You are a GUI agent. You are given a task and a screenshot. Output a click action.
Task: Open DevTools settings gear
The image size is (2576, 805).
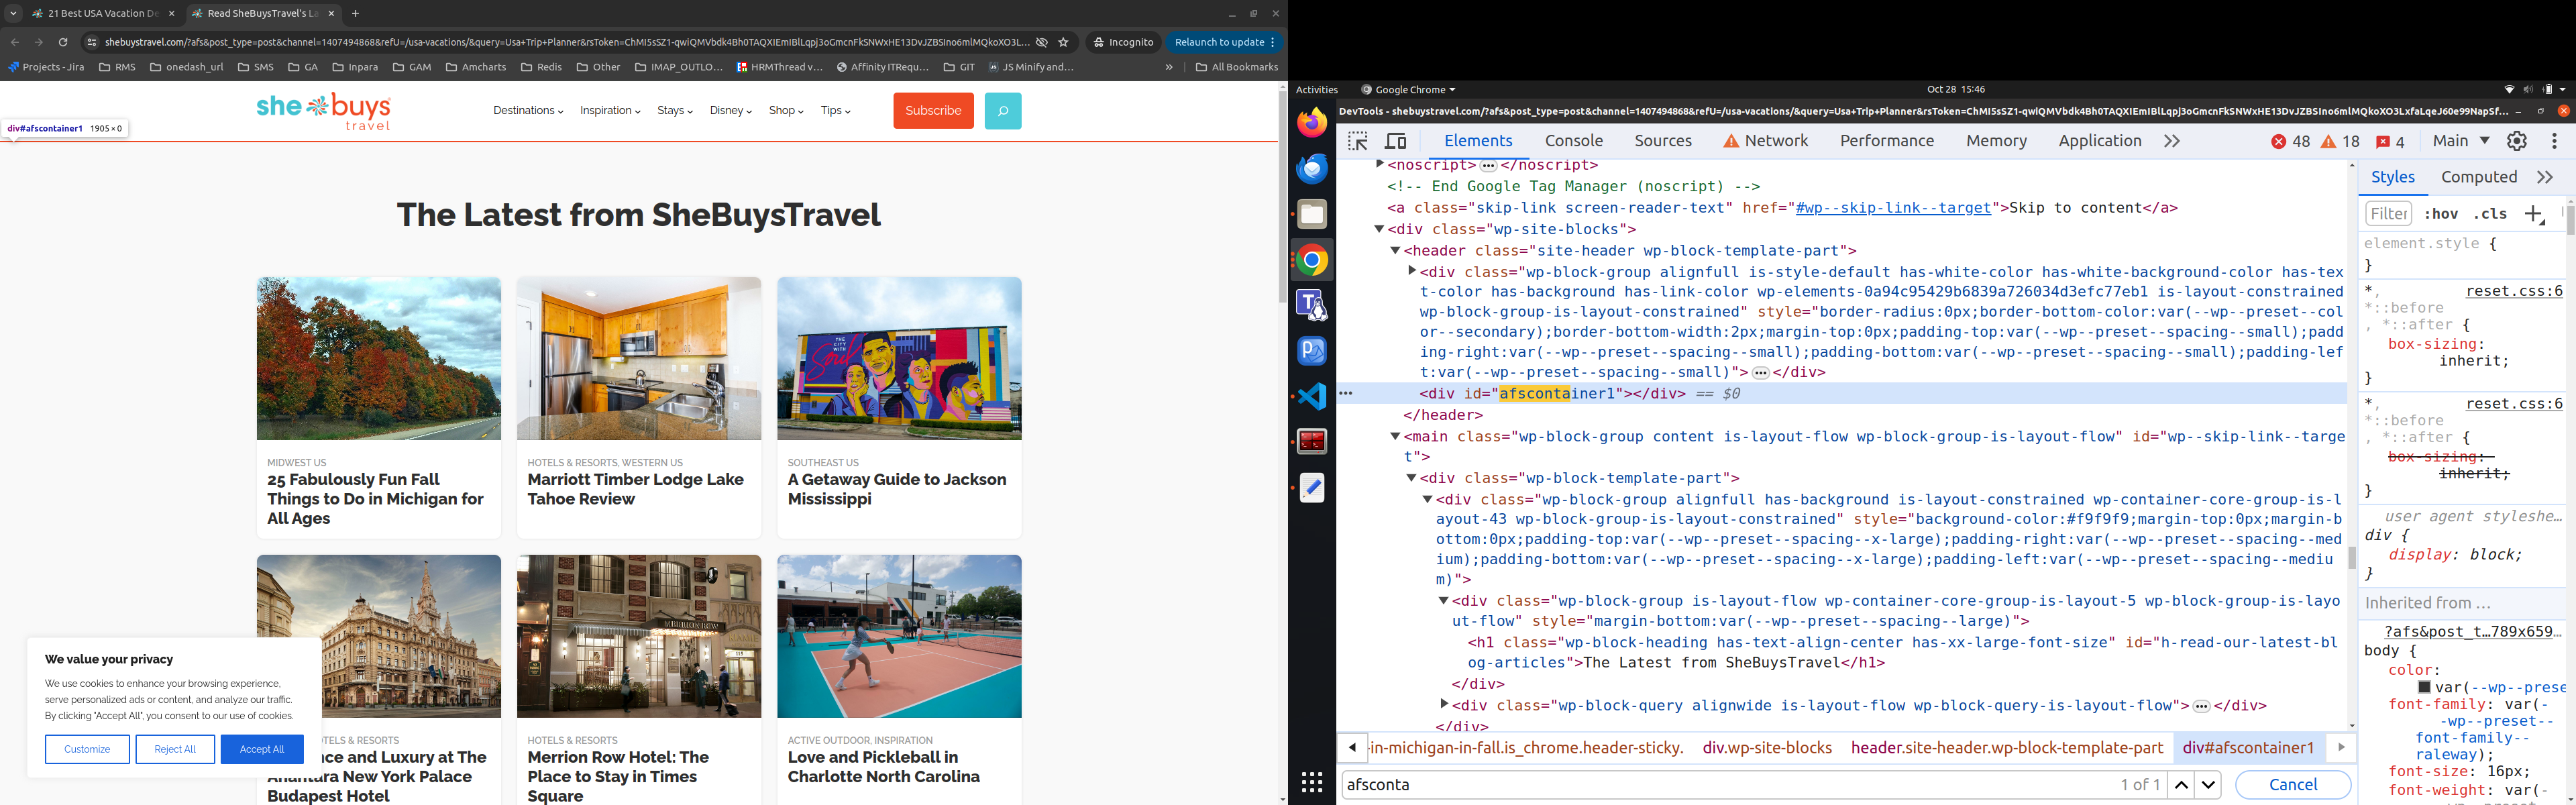(x=2516, y=141)
